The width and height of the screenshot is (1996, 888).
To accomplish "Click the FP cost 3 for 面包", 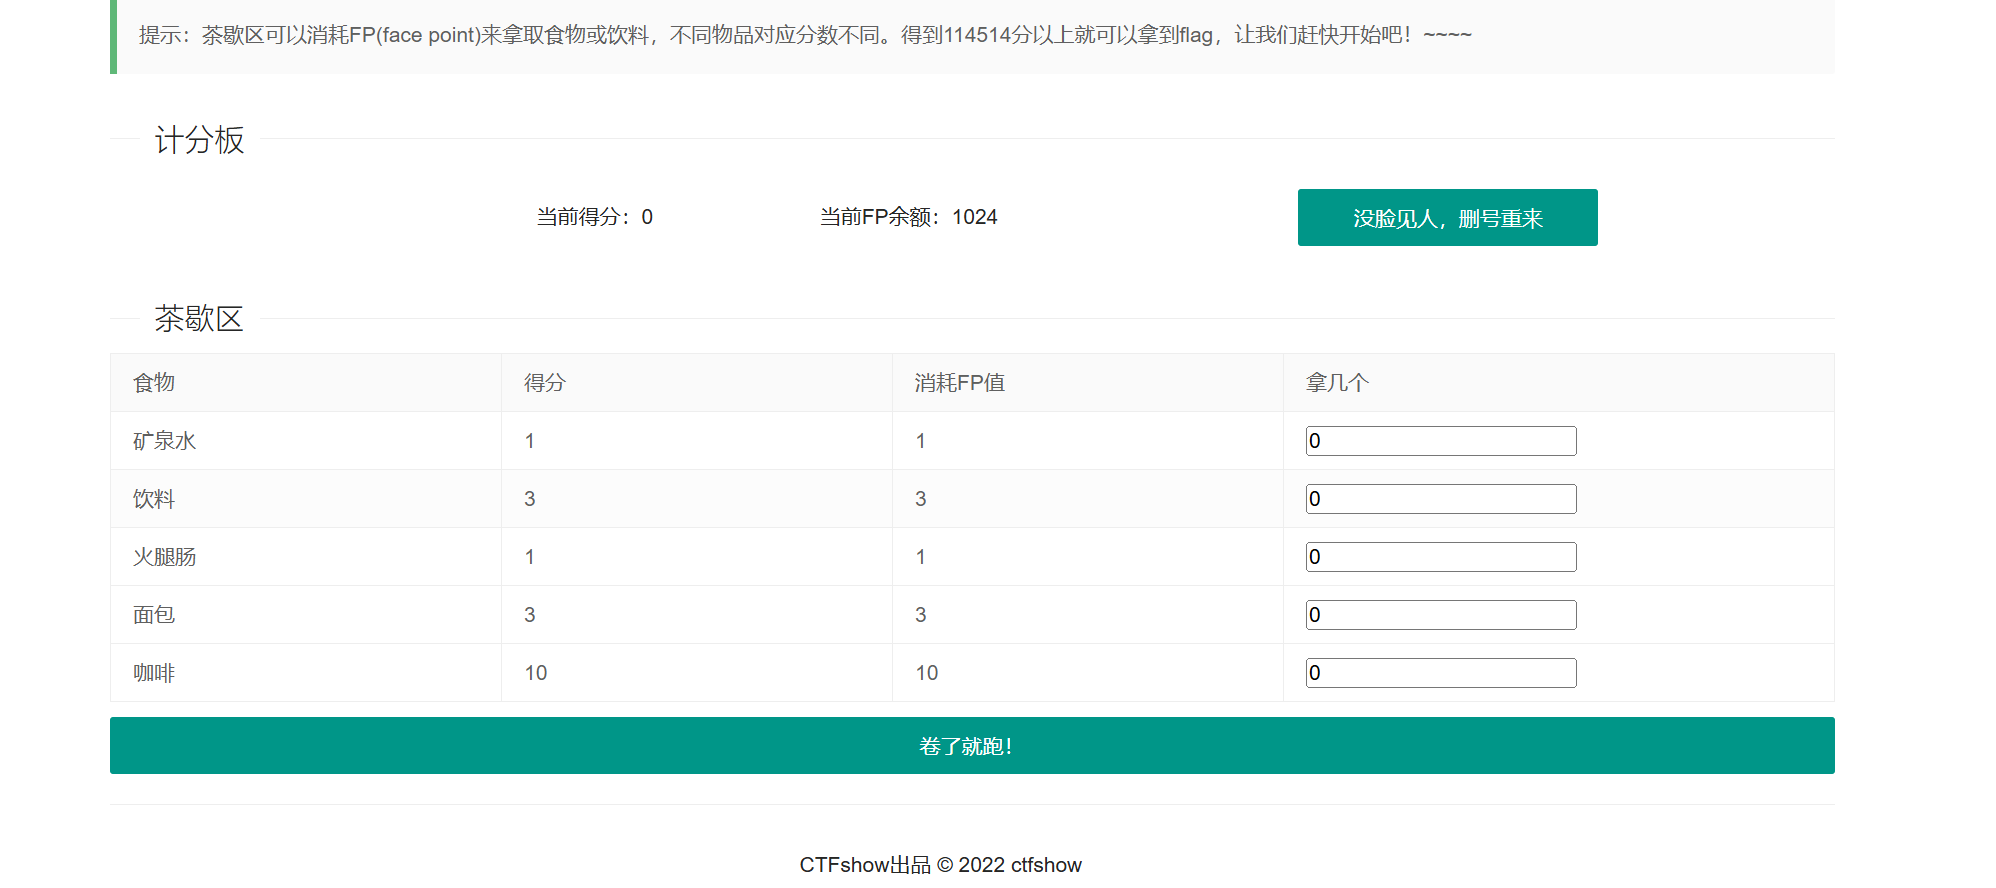I will click(921, 615).
